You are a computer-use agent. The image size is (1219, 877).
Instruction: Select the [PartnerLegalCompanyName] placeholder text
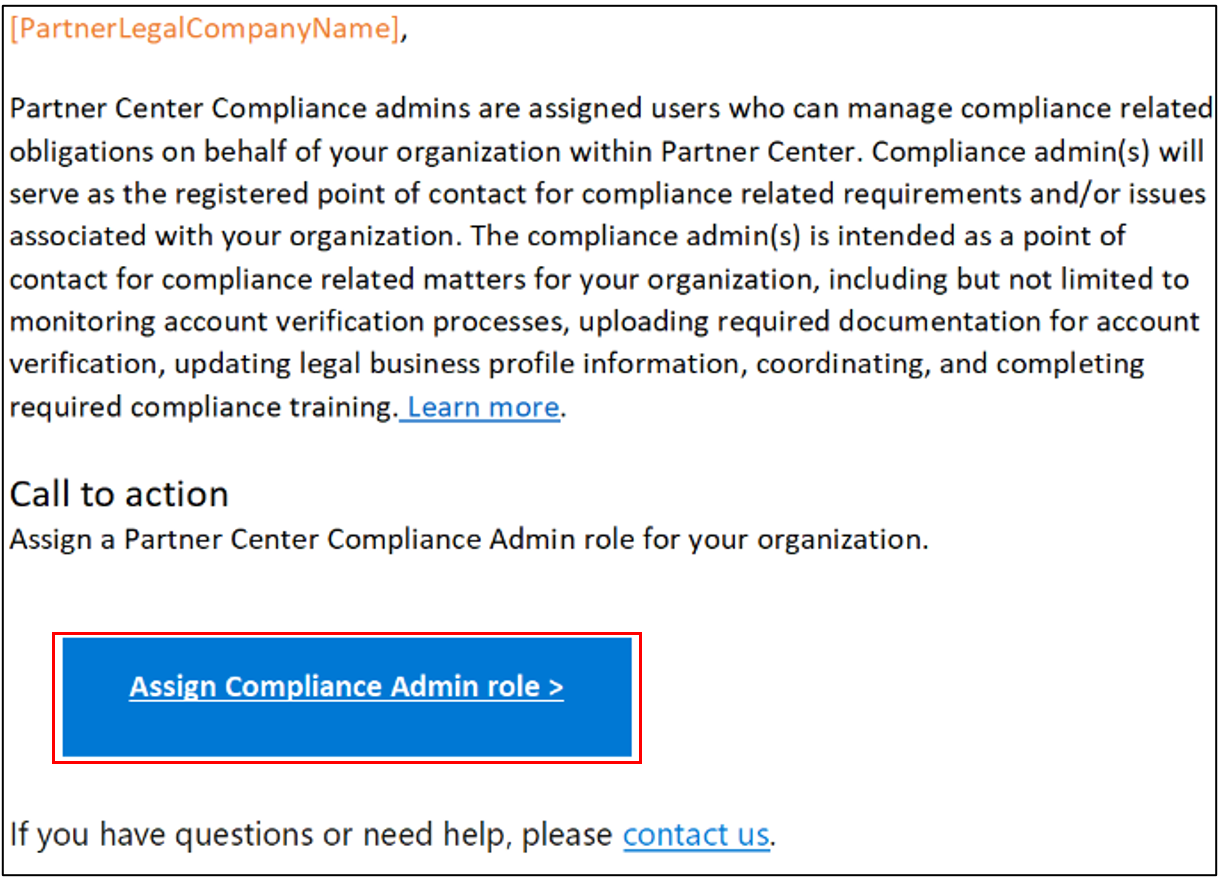[204, 30]
